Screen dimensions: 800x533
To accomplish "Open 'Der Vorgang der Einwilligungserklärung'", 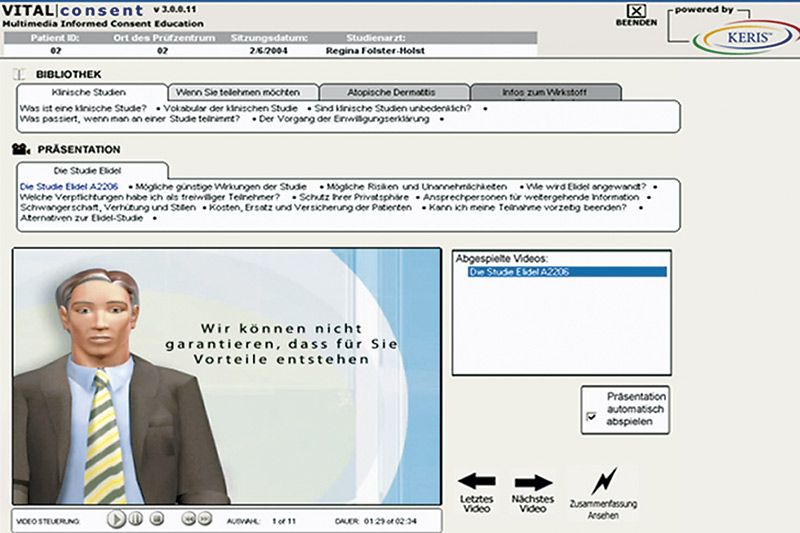I will [x=344, y=119].
